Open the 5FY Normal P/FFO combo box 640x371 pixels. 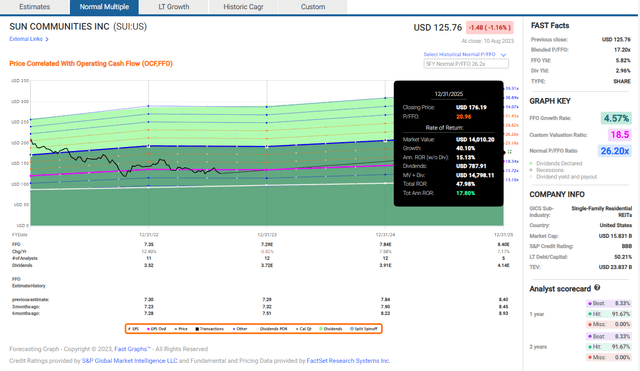point(466,64)
